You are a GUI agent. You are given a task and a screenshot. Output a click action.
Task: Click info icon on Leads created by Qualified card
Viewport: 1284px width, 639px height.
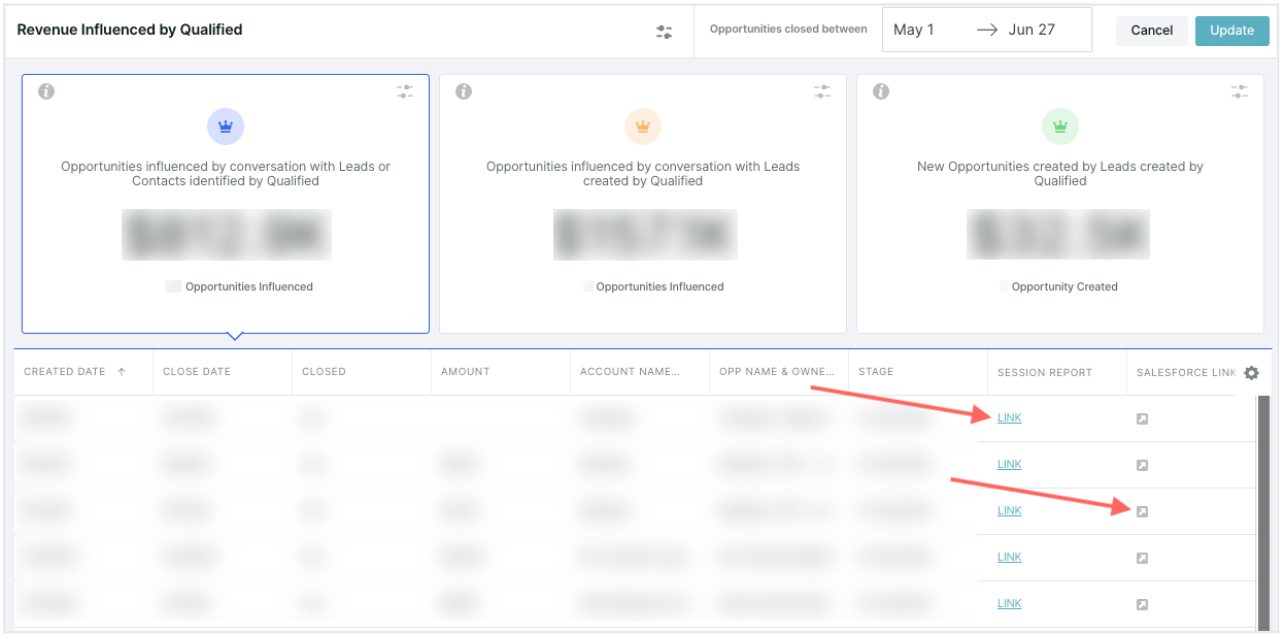[x=463, y=91]
